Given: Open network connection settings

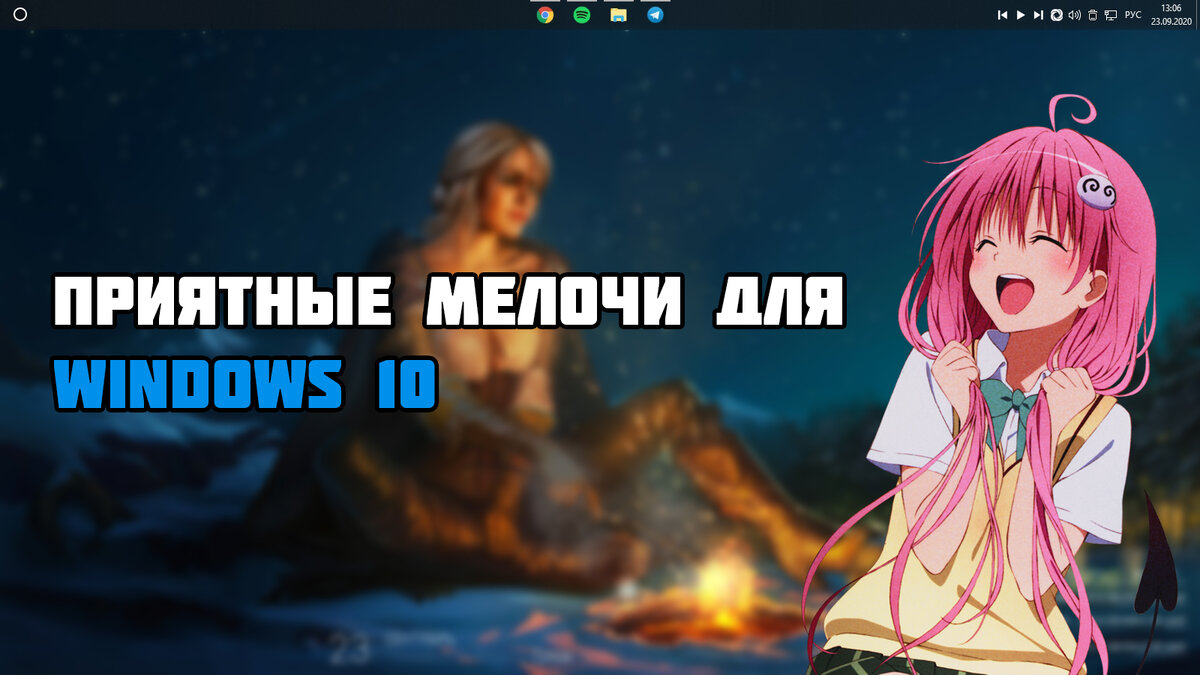Looking at the screenshot, I should tap(1111, 15).
